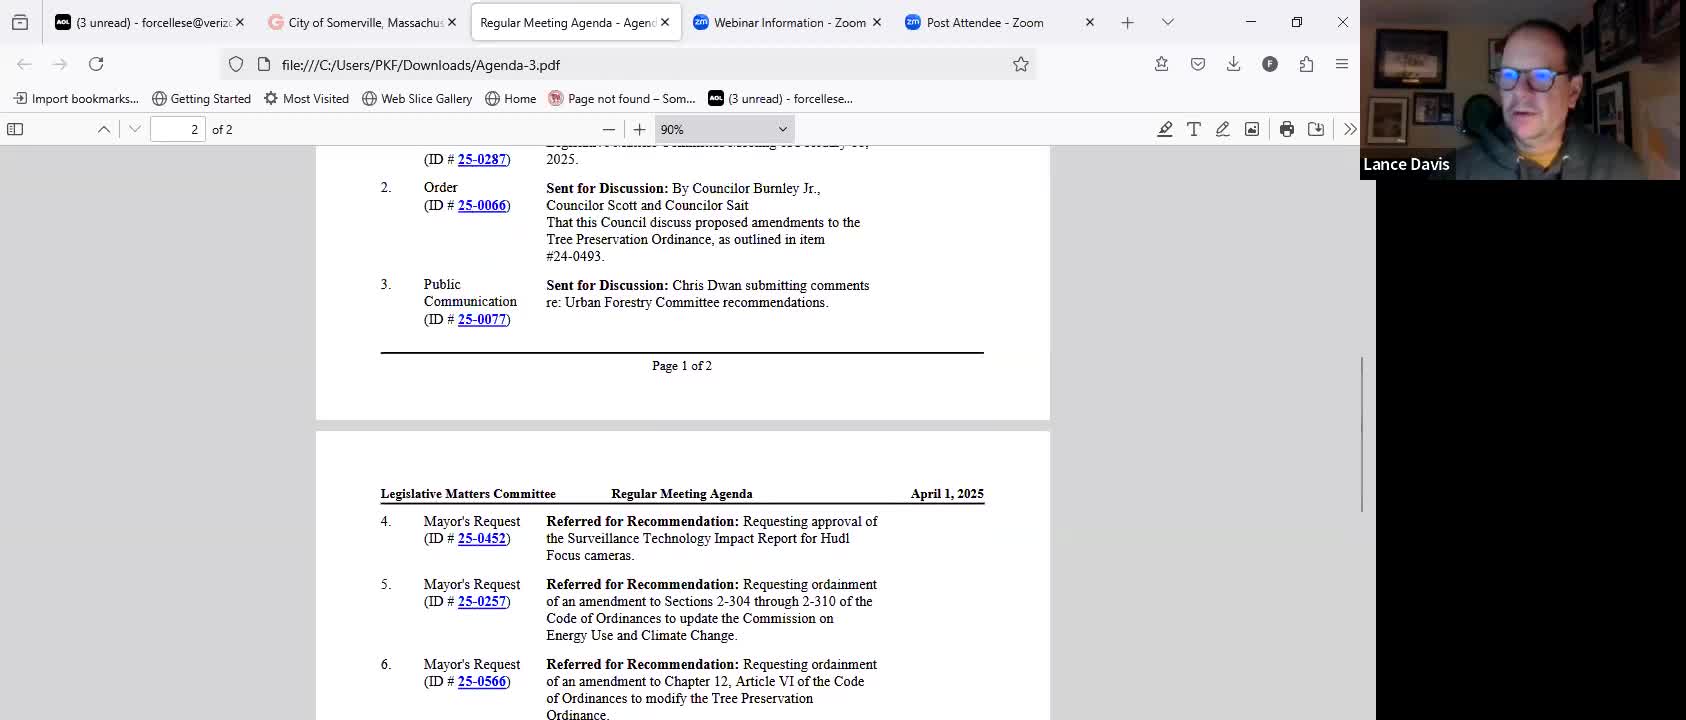
Task: Click the PDF page number field
Action: click(x=178, y=129)
